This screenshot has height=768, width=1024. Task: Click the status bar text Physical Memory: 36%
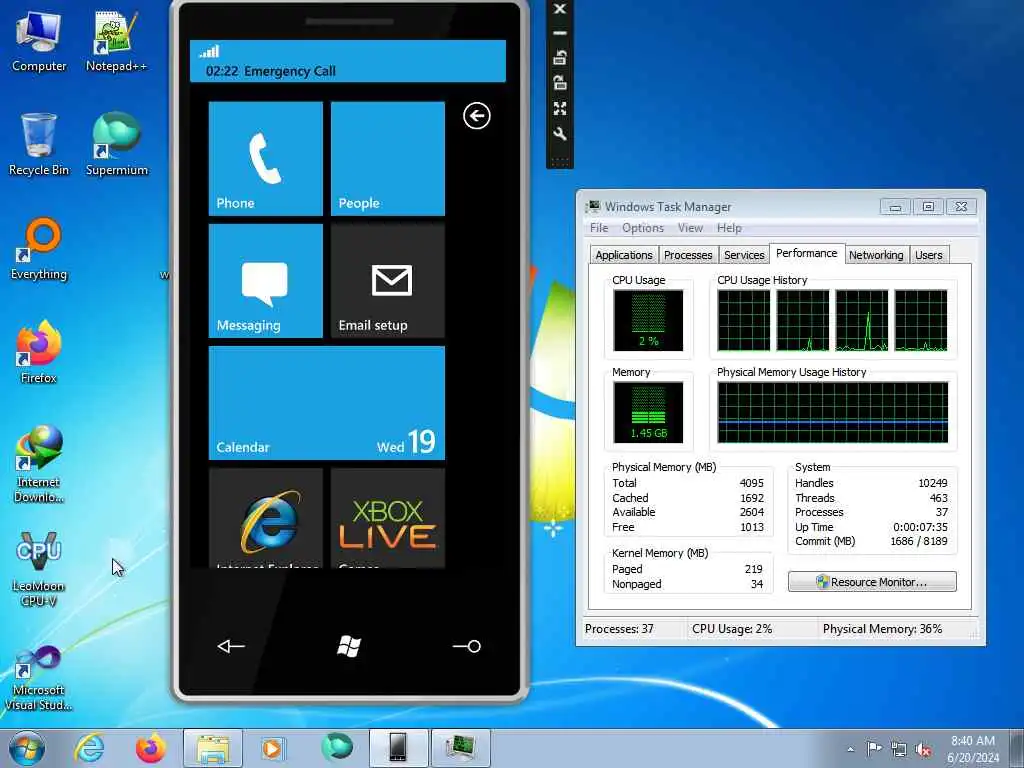tap(882, 629)
